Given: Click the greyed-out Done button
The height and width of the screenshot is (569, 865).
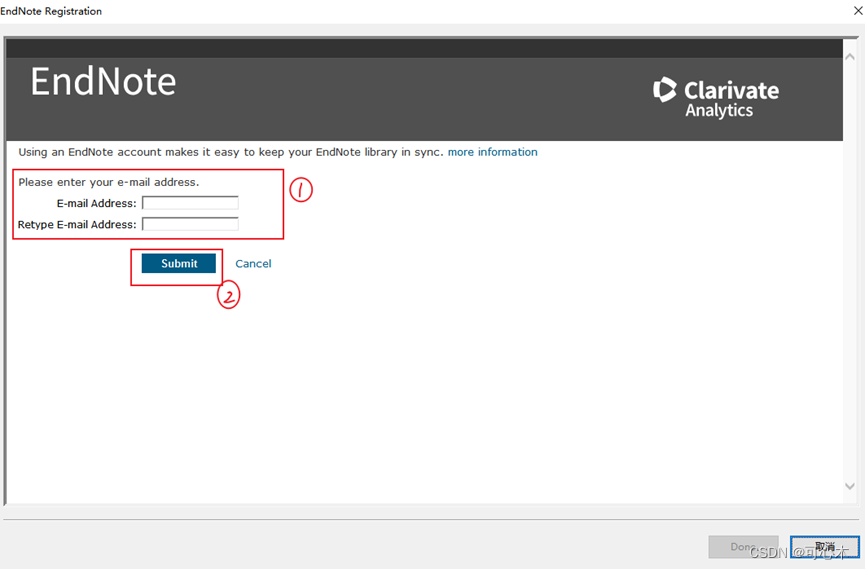Looking at the screenshot, I should [x=743, y=547].
